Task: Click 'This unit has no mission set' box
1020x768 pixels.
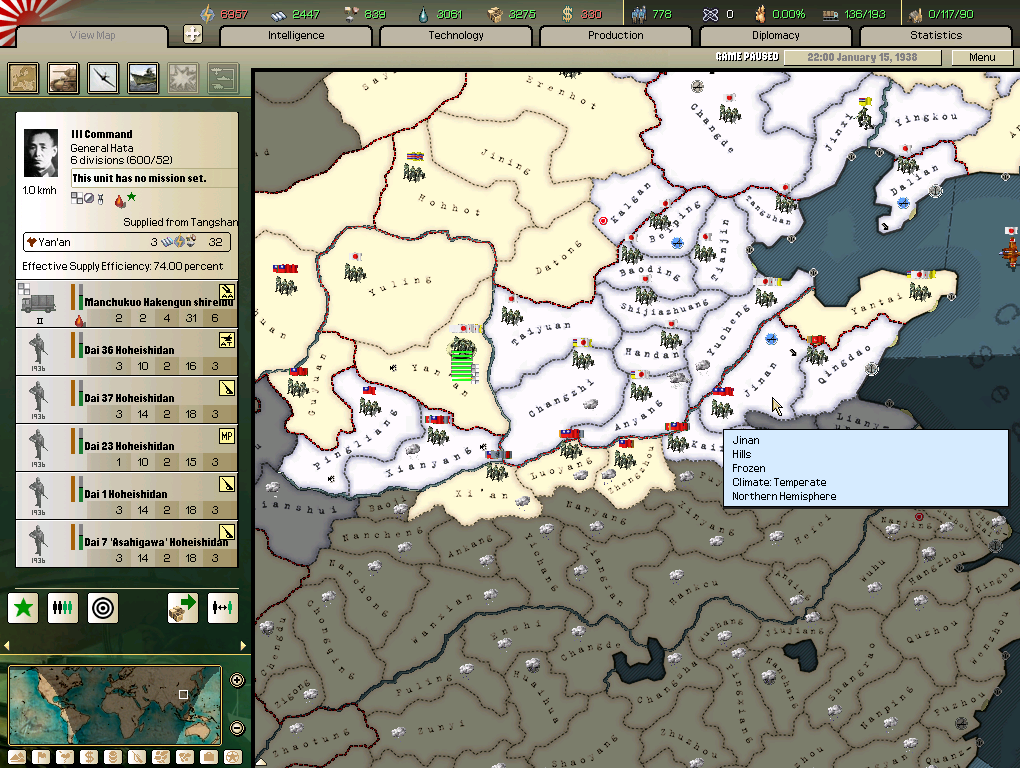Action: (x=154, y=178)
